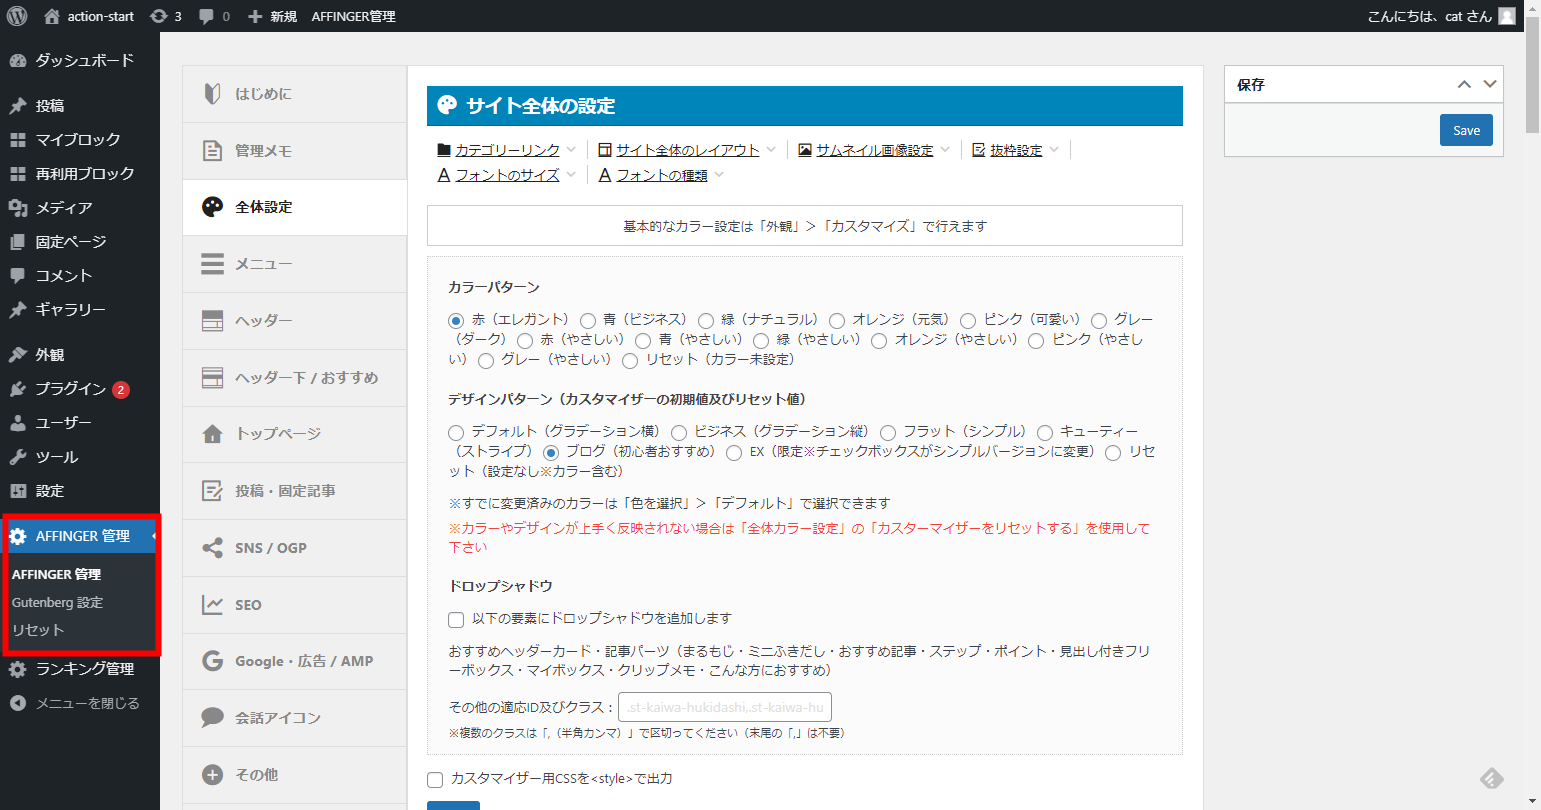1541x810 pixels.
Task: Expand the フォントの種類 dropdown arrow
Action: pos(719,175)
